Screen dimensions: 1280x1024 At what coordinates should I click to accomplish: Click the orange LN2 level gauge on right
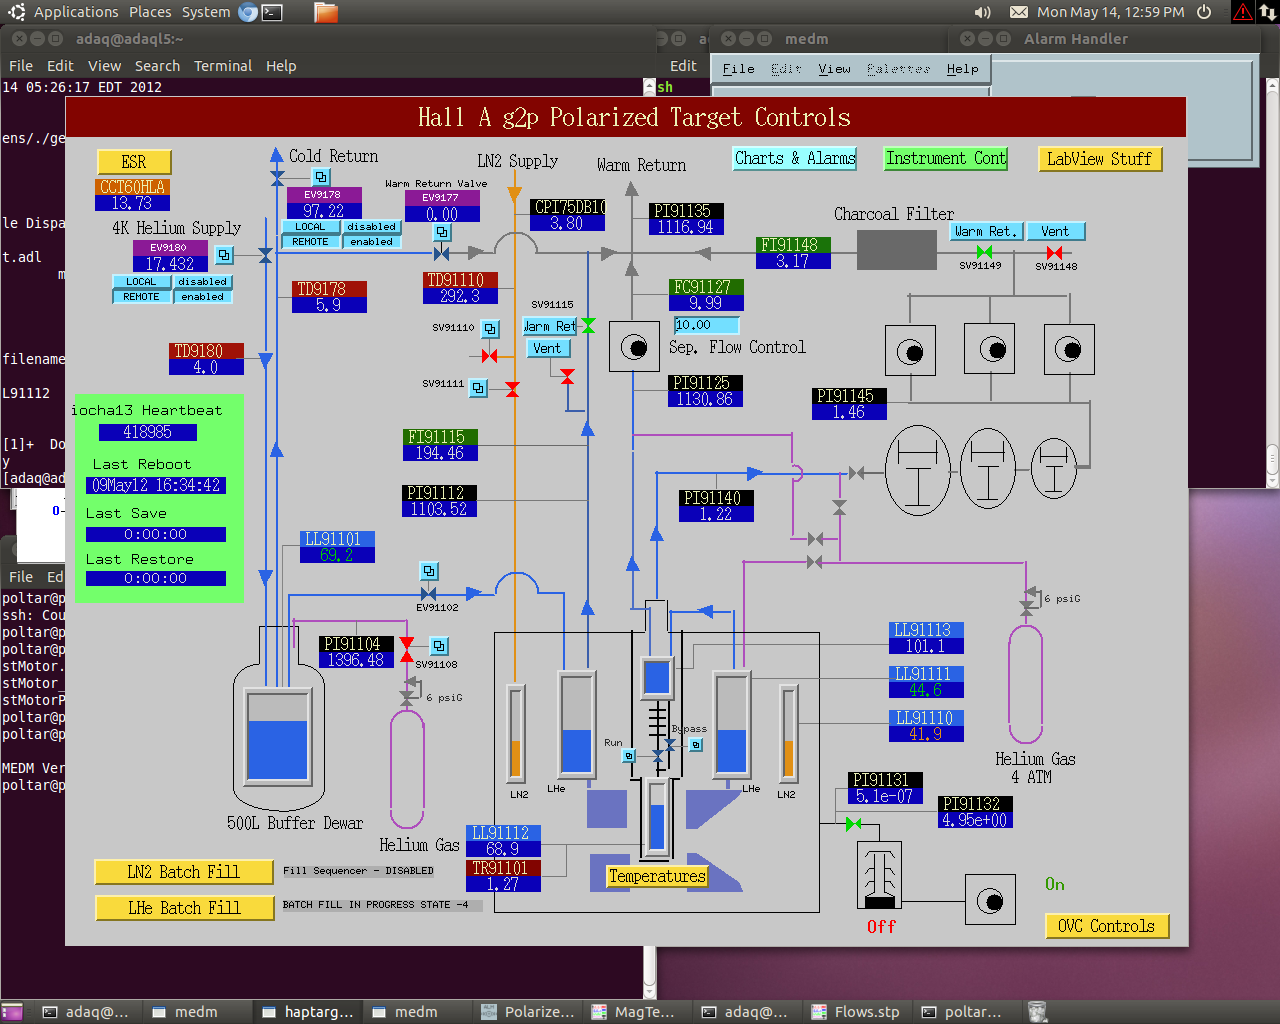pos(788,733)
